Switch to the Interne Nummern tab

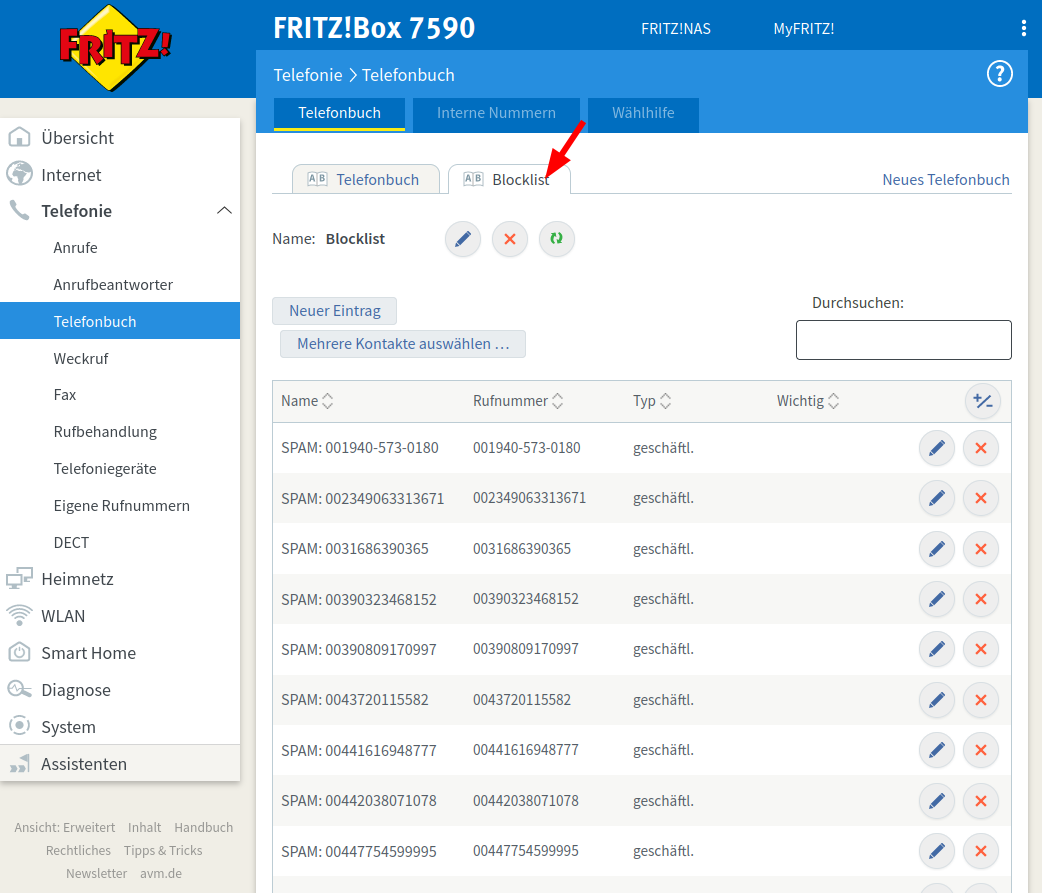coord(496,113)
